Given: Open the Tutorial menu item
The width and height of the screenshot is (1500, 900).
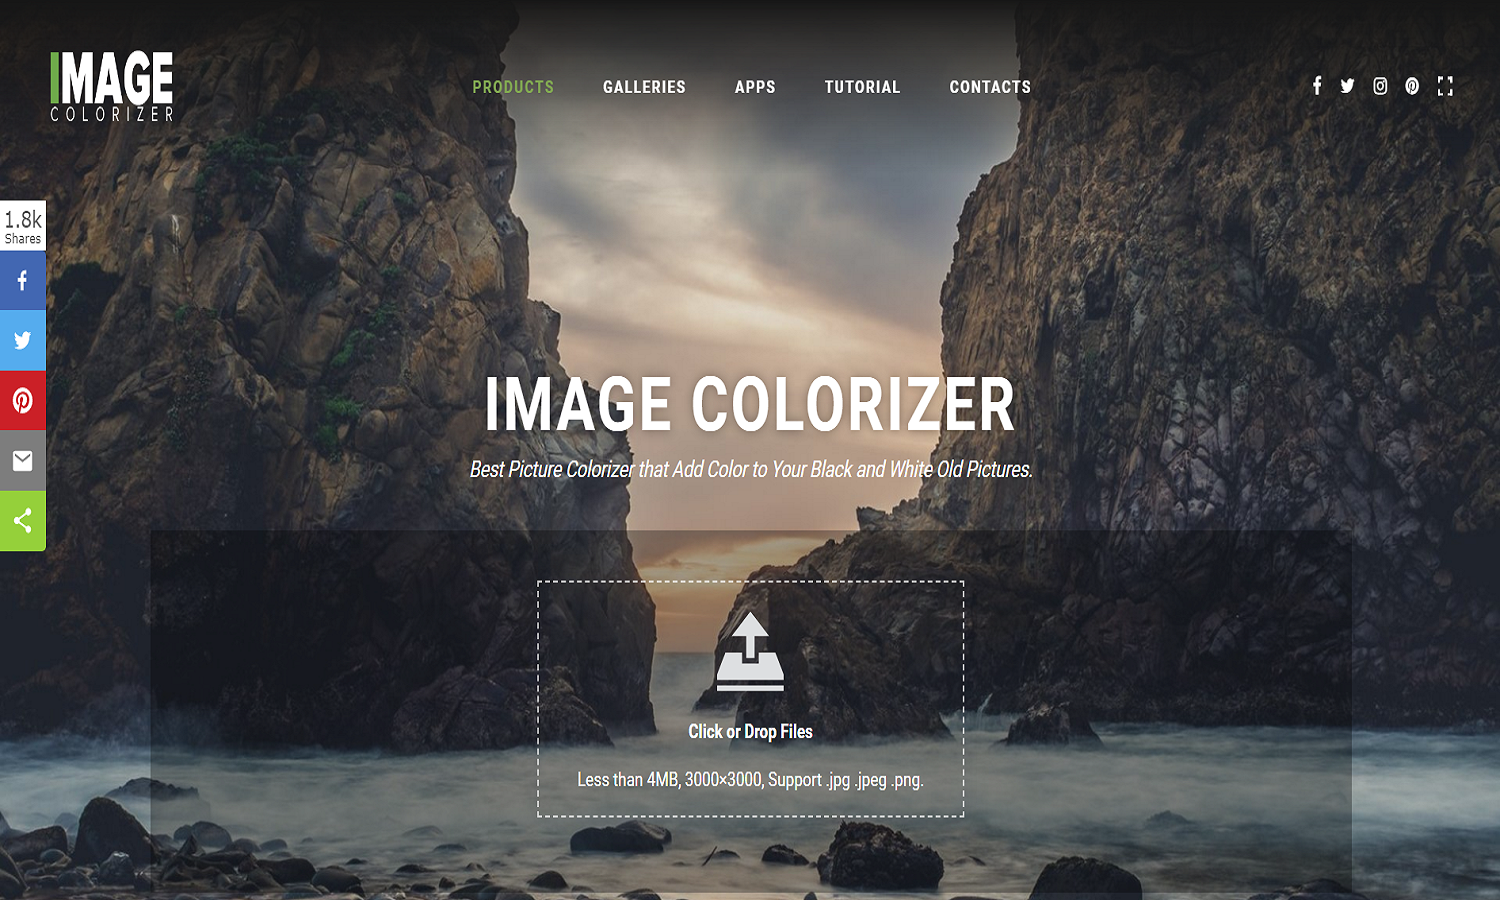Looking at the screenshot, I should 862,87.
